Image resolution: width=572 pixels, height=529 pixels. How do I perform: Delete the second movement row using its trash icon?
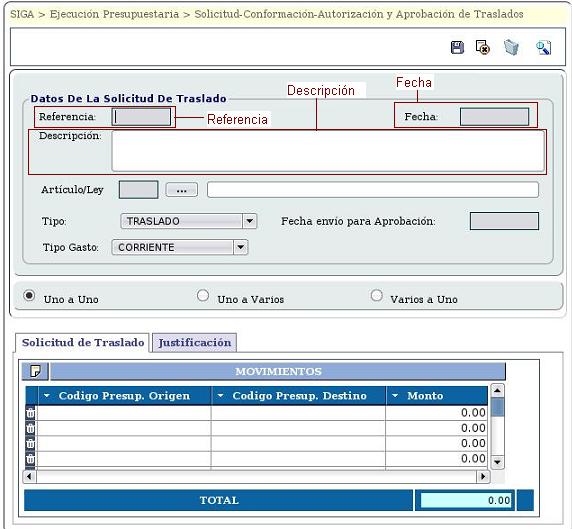click(31, 428)
